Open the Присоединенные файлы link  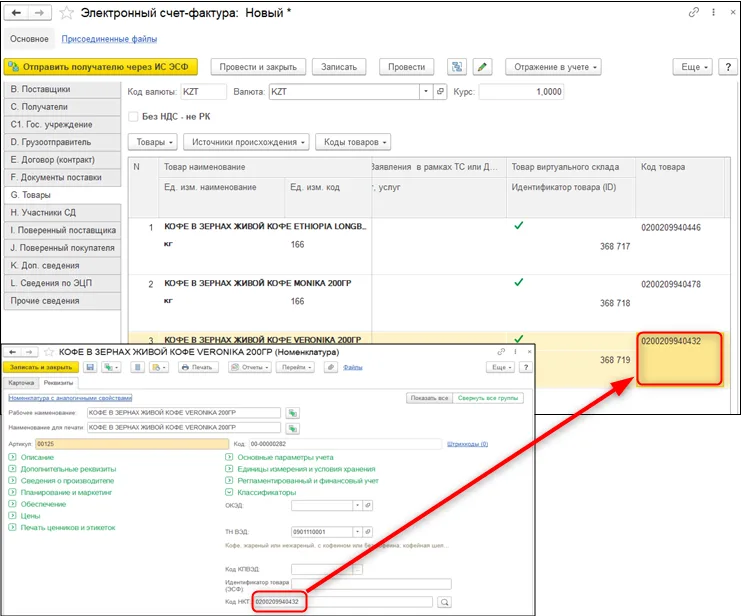point(109,39)
